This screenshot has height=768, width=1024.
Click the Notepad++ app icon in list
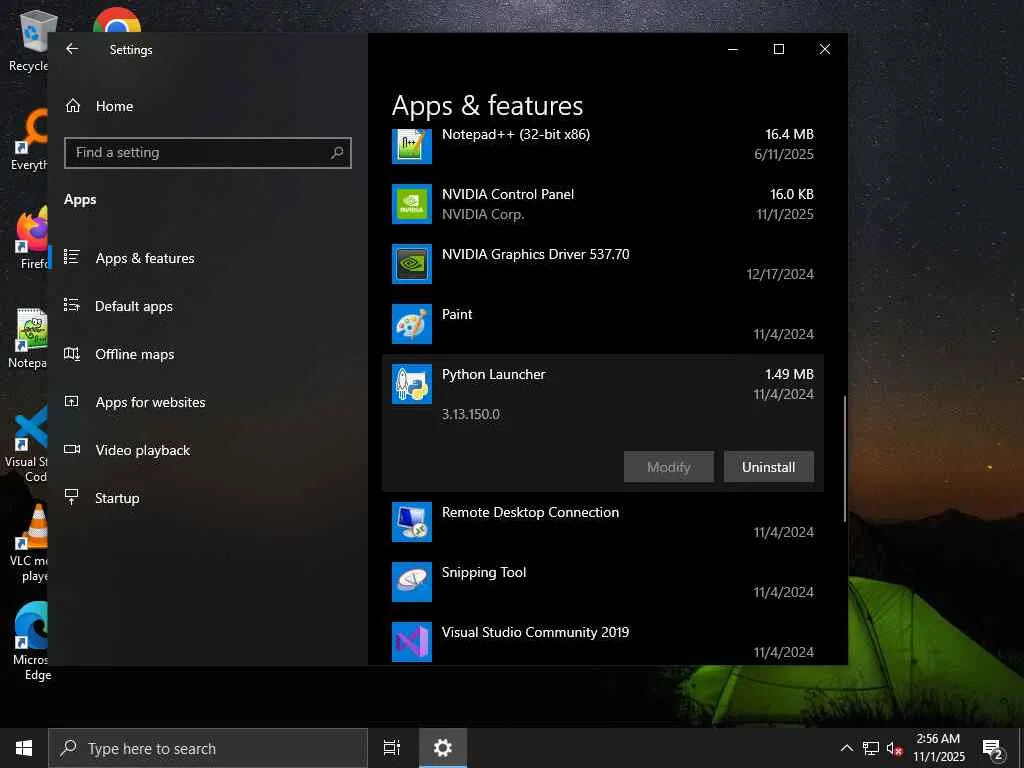coord(411,145)
